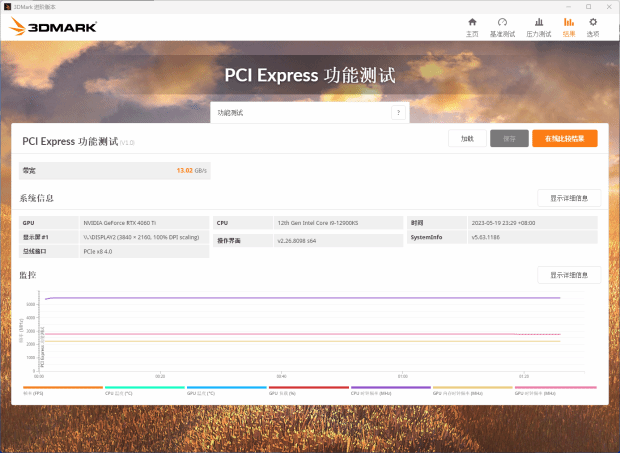Click the 2023-05-19 timestamp value
Viewport: 620px width, 453px height.
503,223
